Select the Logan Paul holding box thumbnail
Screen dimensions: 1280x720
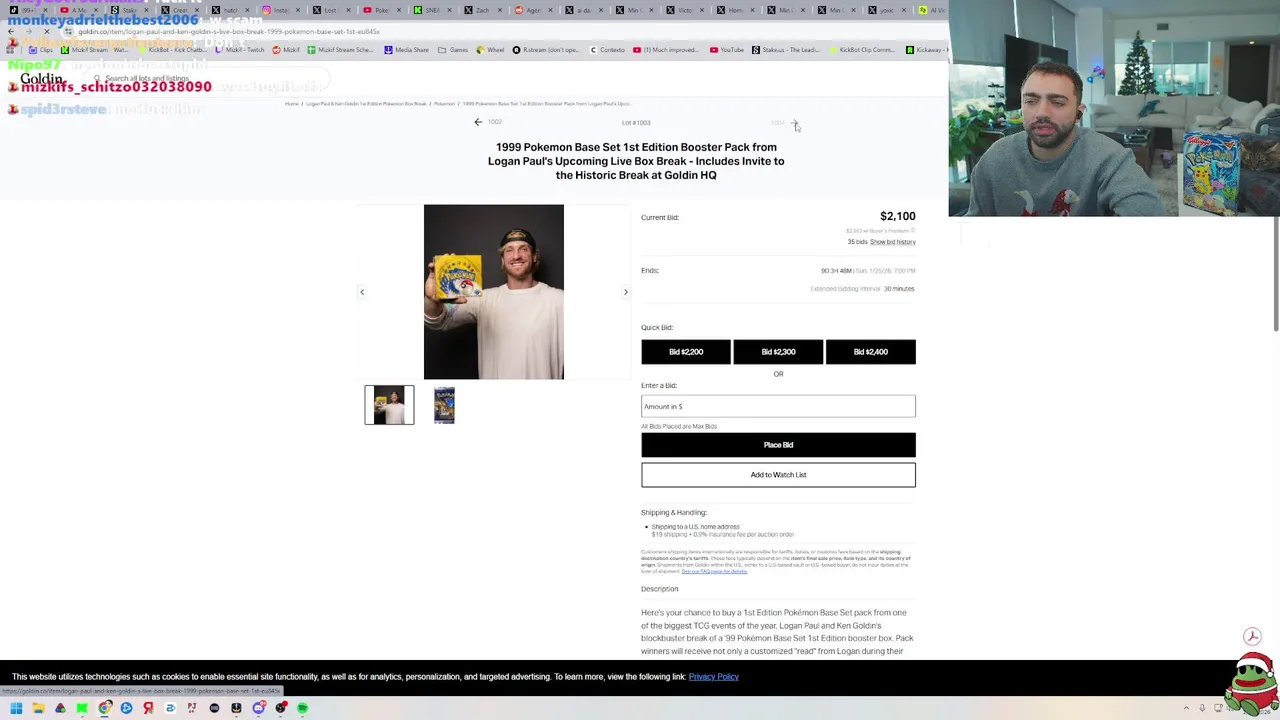pyautogui.click(x=389, y=405)
